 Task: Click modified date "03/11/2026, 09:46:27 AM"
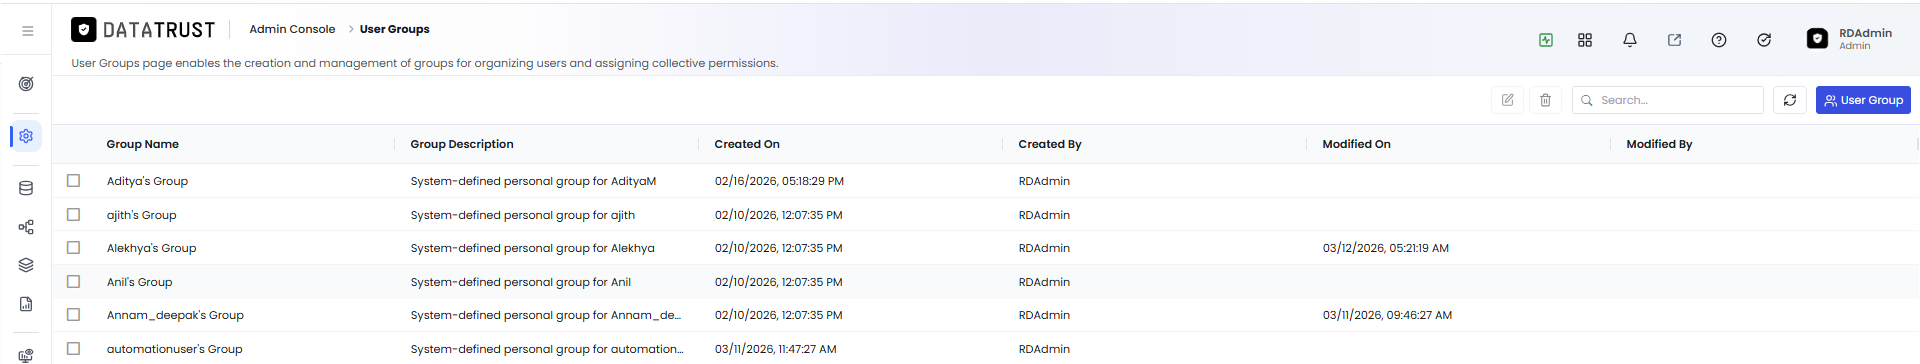click(x=1387, y=315)
